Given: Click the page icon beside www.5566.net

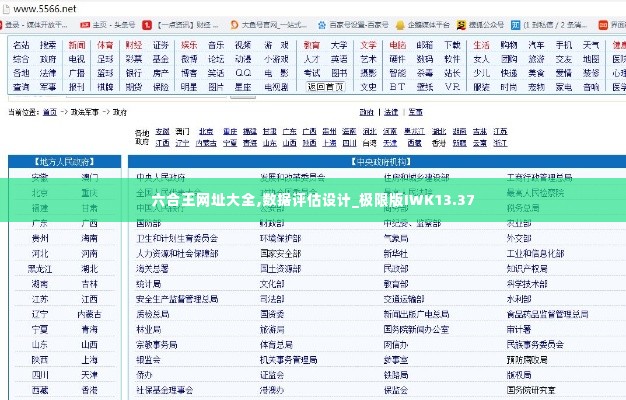Looking at the screenshot, I should [x=6, y=8].
